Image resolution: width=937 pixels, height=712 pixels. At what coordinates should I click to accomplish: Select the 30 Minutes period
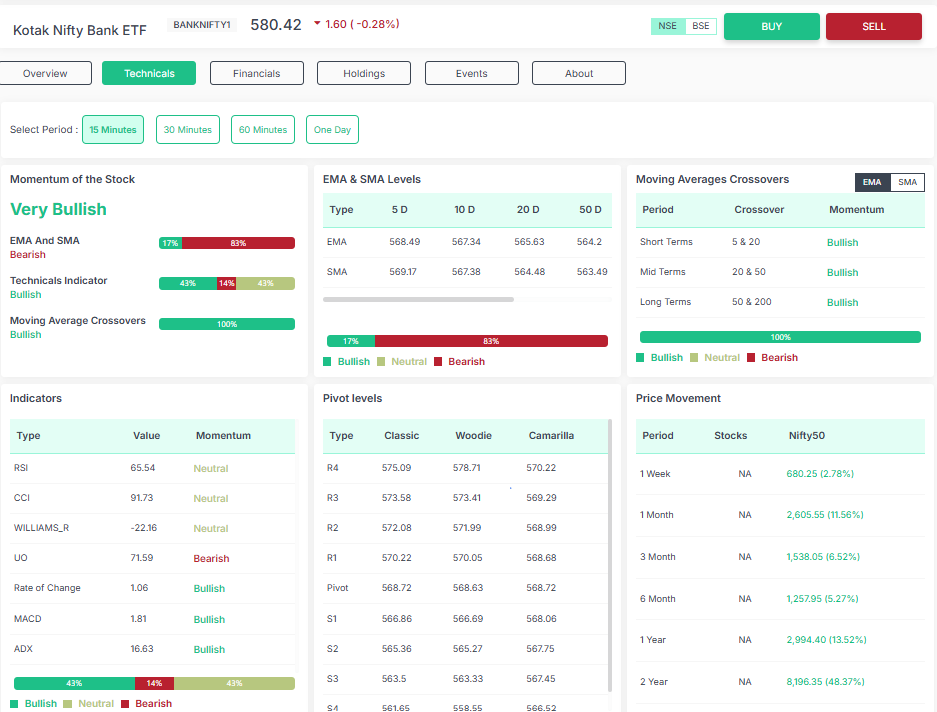pyautogui.click(x=188, y=130)
